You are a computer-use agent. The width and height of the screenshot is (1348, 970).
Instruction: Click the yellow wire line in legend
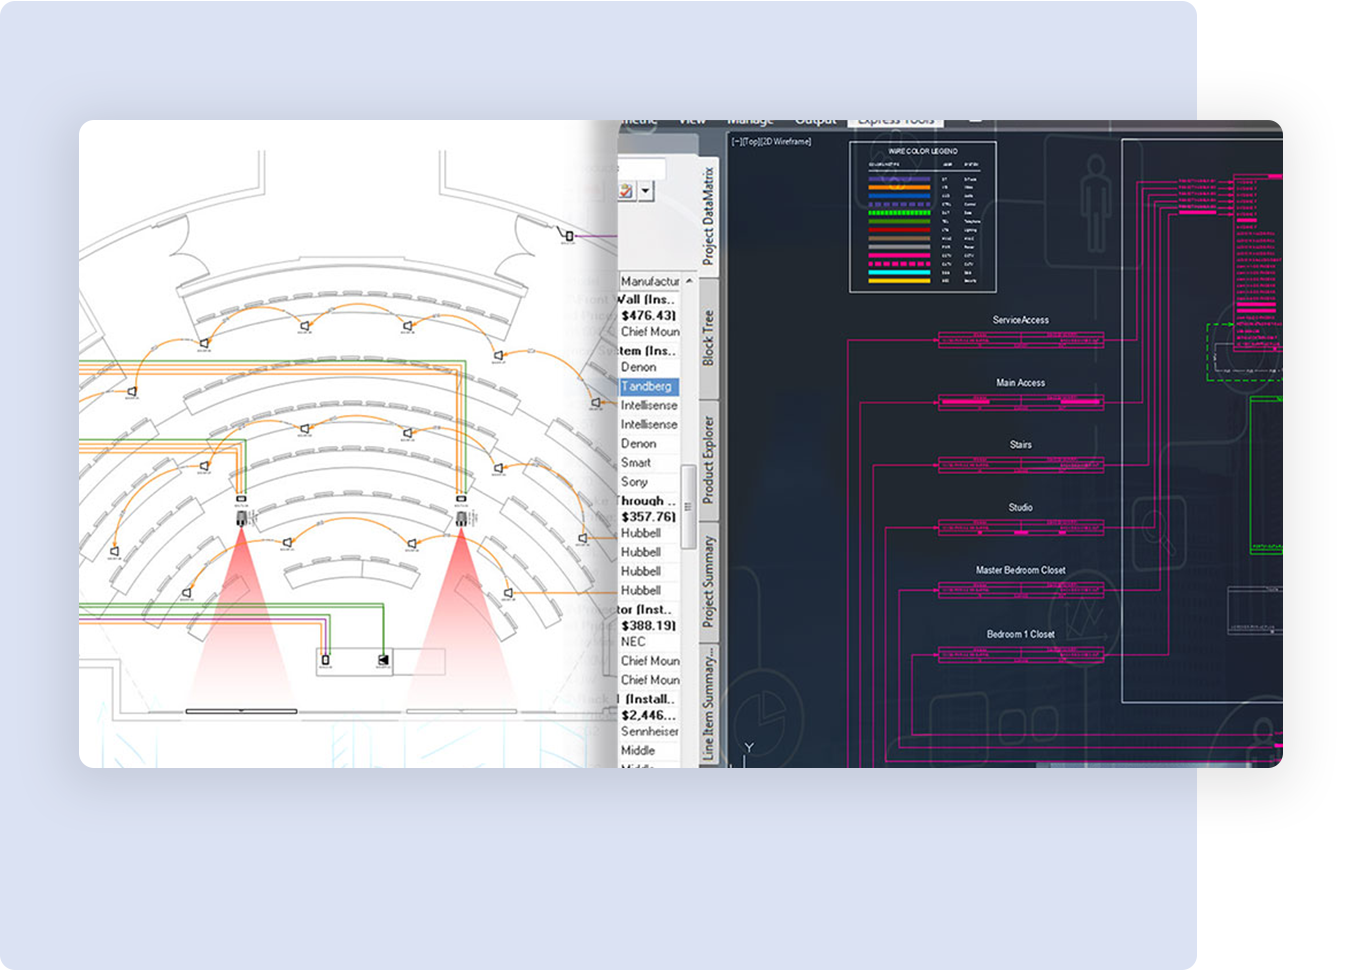(x=899, y=281)
